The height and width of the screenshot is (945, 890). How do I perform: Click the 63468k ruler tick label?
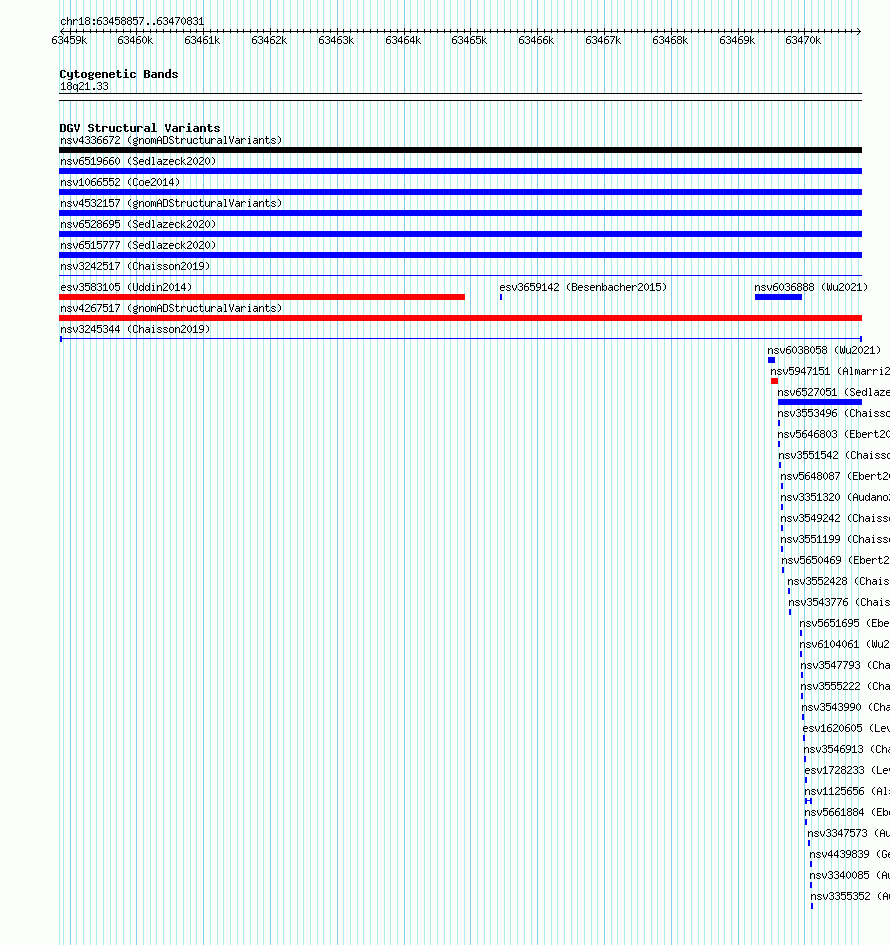click(670, 40)
